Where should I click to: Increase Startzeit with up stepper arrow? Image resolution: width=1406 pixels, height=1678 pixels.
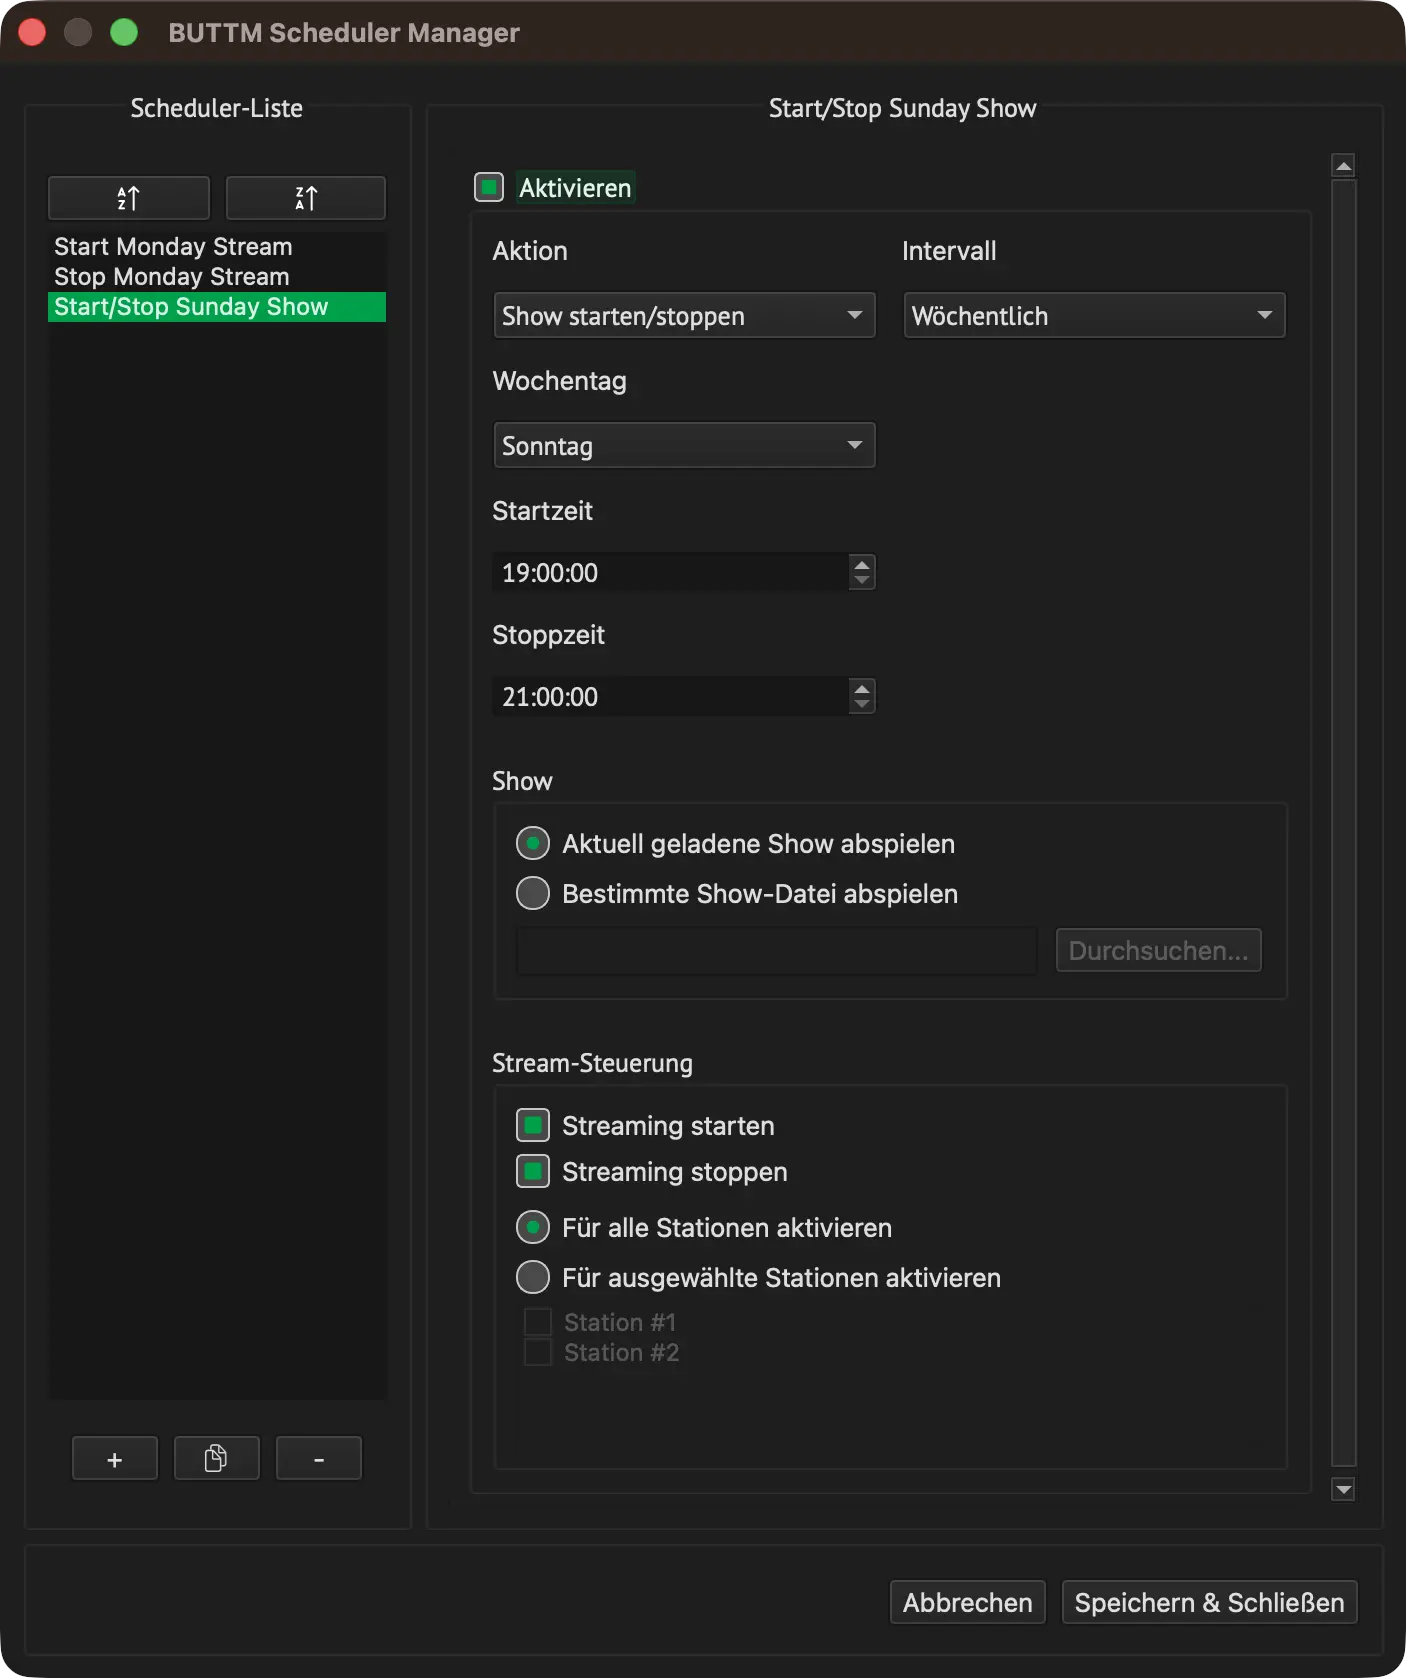862,564
